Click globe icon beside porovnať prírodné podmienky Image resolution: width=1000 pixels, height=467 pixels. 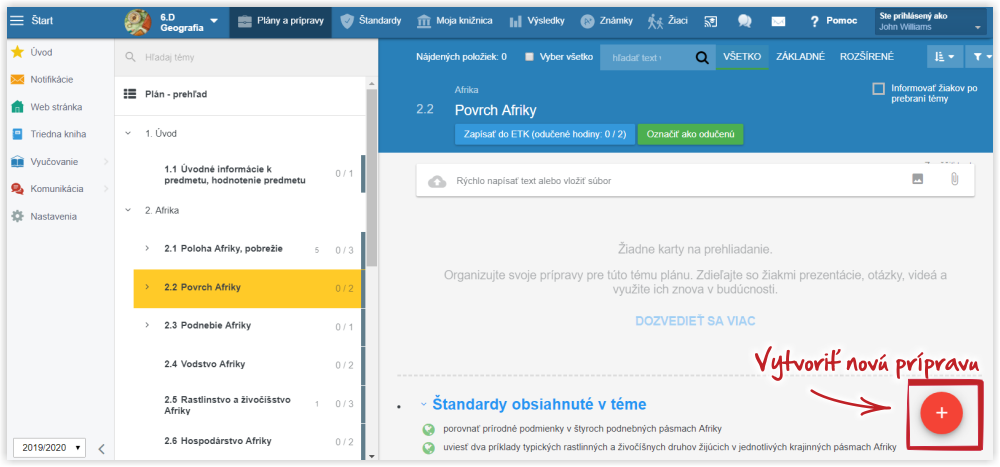(428, 429)
